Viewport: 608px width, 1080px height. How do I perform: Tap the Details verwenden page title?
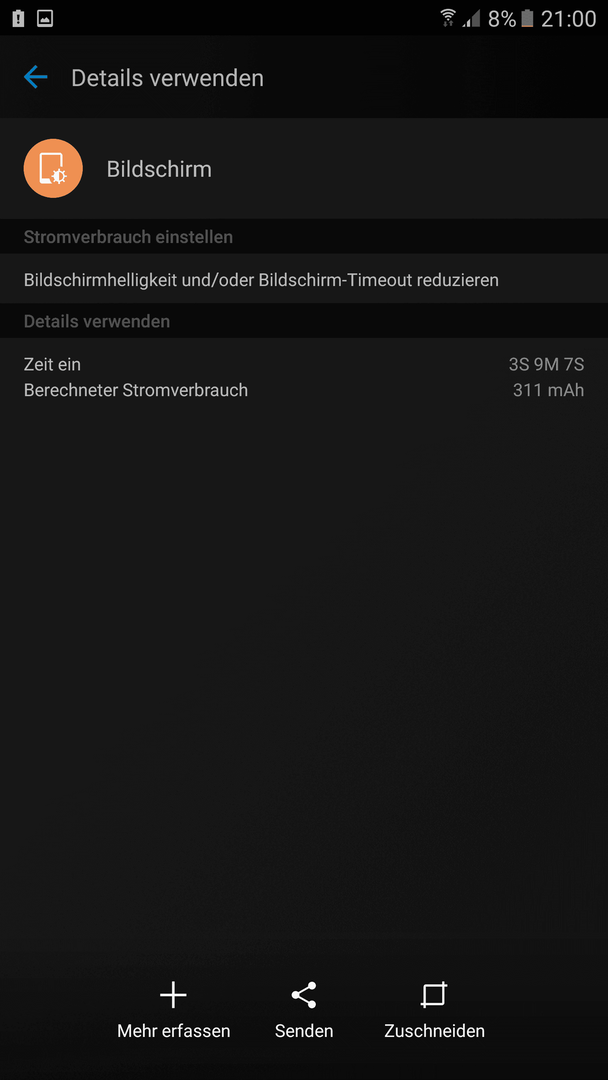coord(167,78)
